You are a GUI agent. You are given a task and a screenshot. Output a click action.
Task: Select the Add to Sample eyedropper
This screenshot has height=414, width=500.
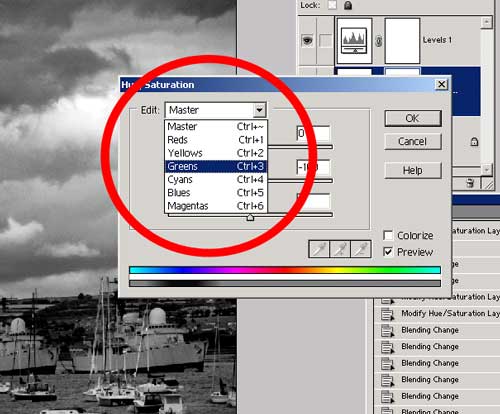pos(340,249)
